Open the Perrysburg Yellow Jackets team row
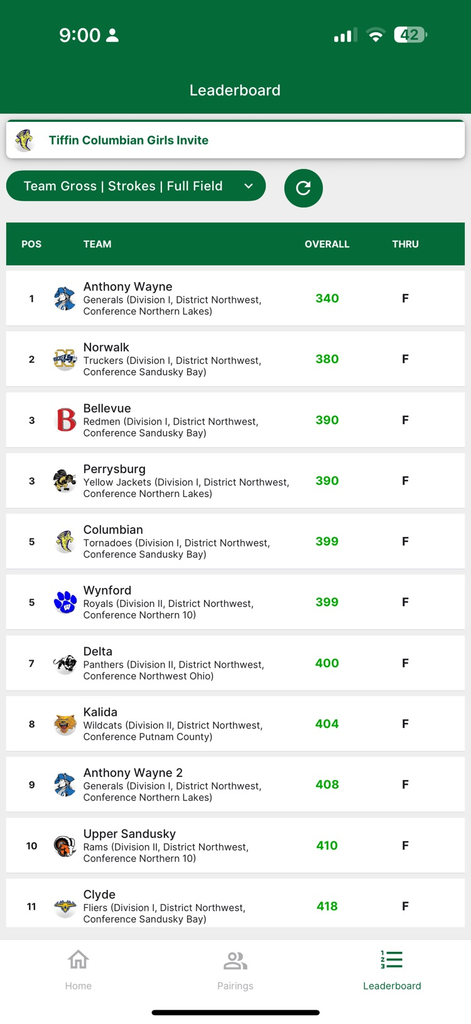Image resolution: width=471 pixels, height=1024 pixels. click(235, 481)
